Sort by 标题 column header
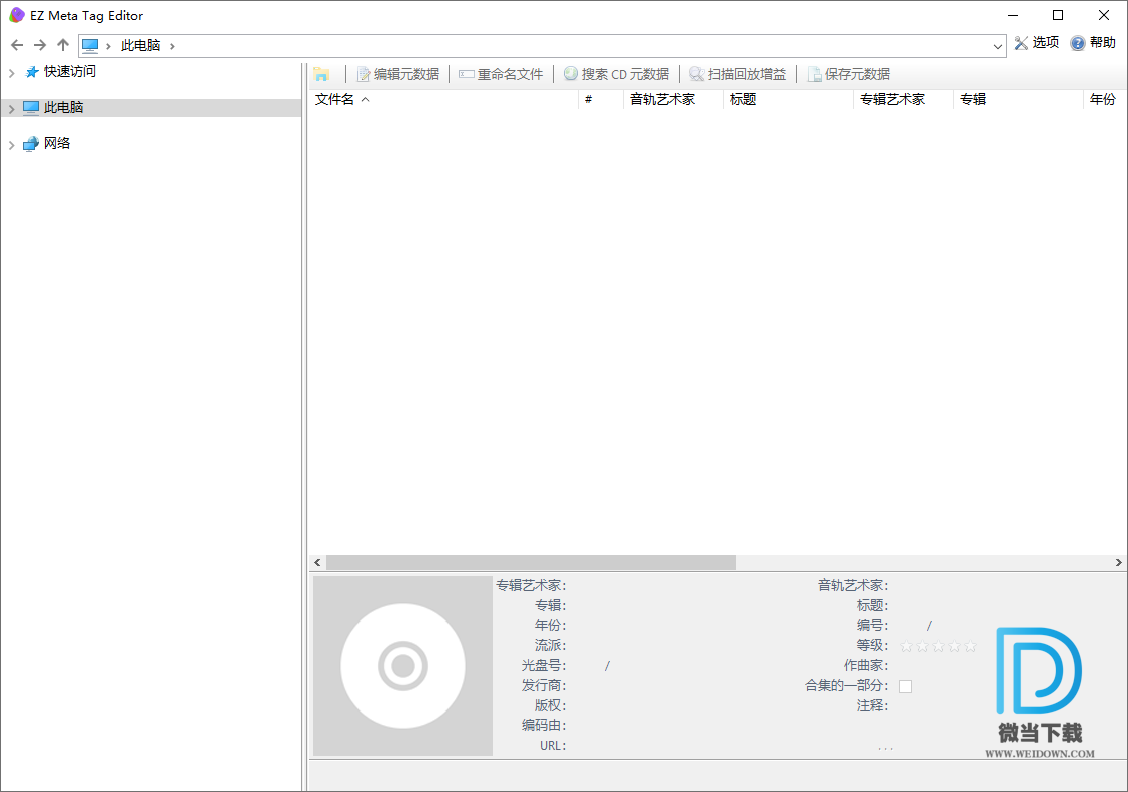The height and width of the screenshot is (792, 1128). pos(788,99)
